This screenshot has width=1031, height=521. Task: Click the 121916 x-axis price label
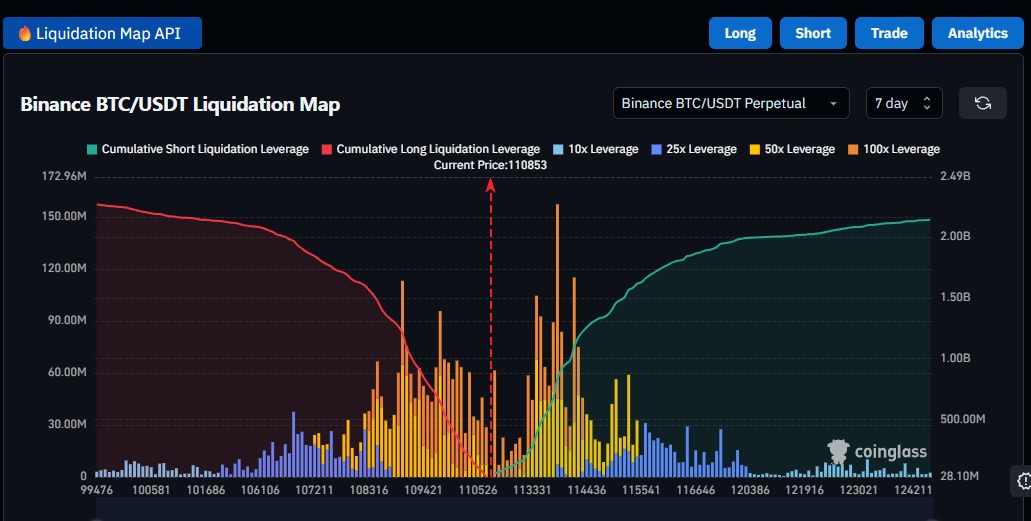805,490
